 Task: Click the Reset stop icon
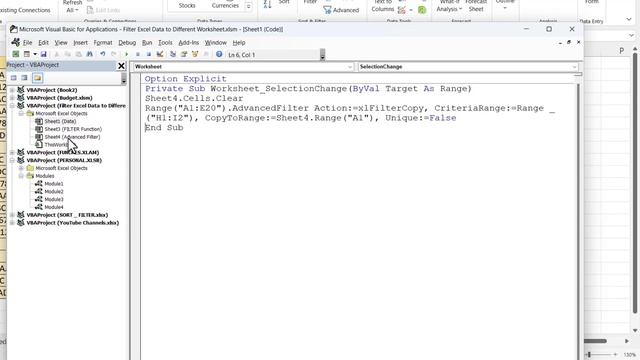(149, 54)
